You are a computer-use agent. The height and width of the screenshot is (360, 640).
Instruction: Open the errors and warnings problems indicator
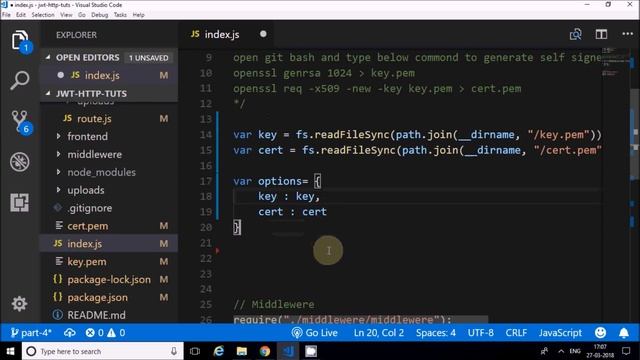pos(105,333)
